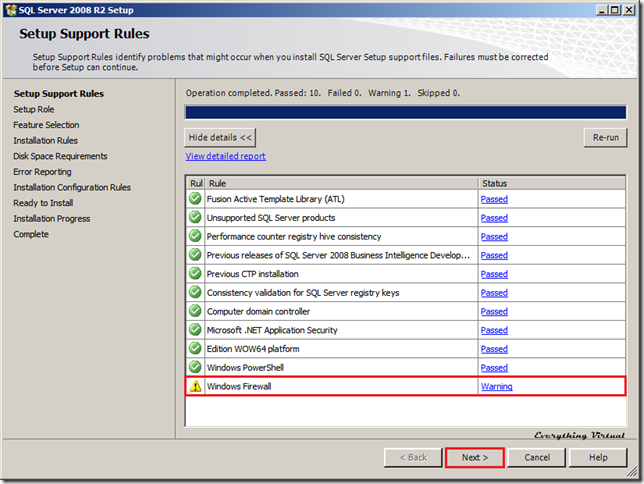Viewport: 644px width, 484px height.
Task: Click the Fusion Active Template Library rule name
Action: pyautogui.click(x=275, y=199)
